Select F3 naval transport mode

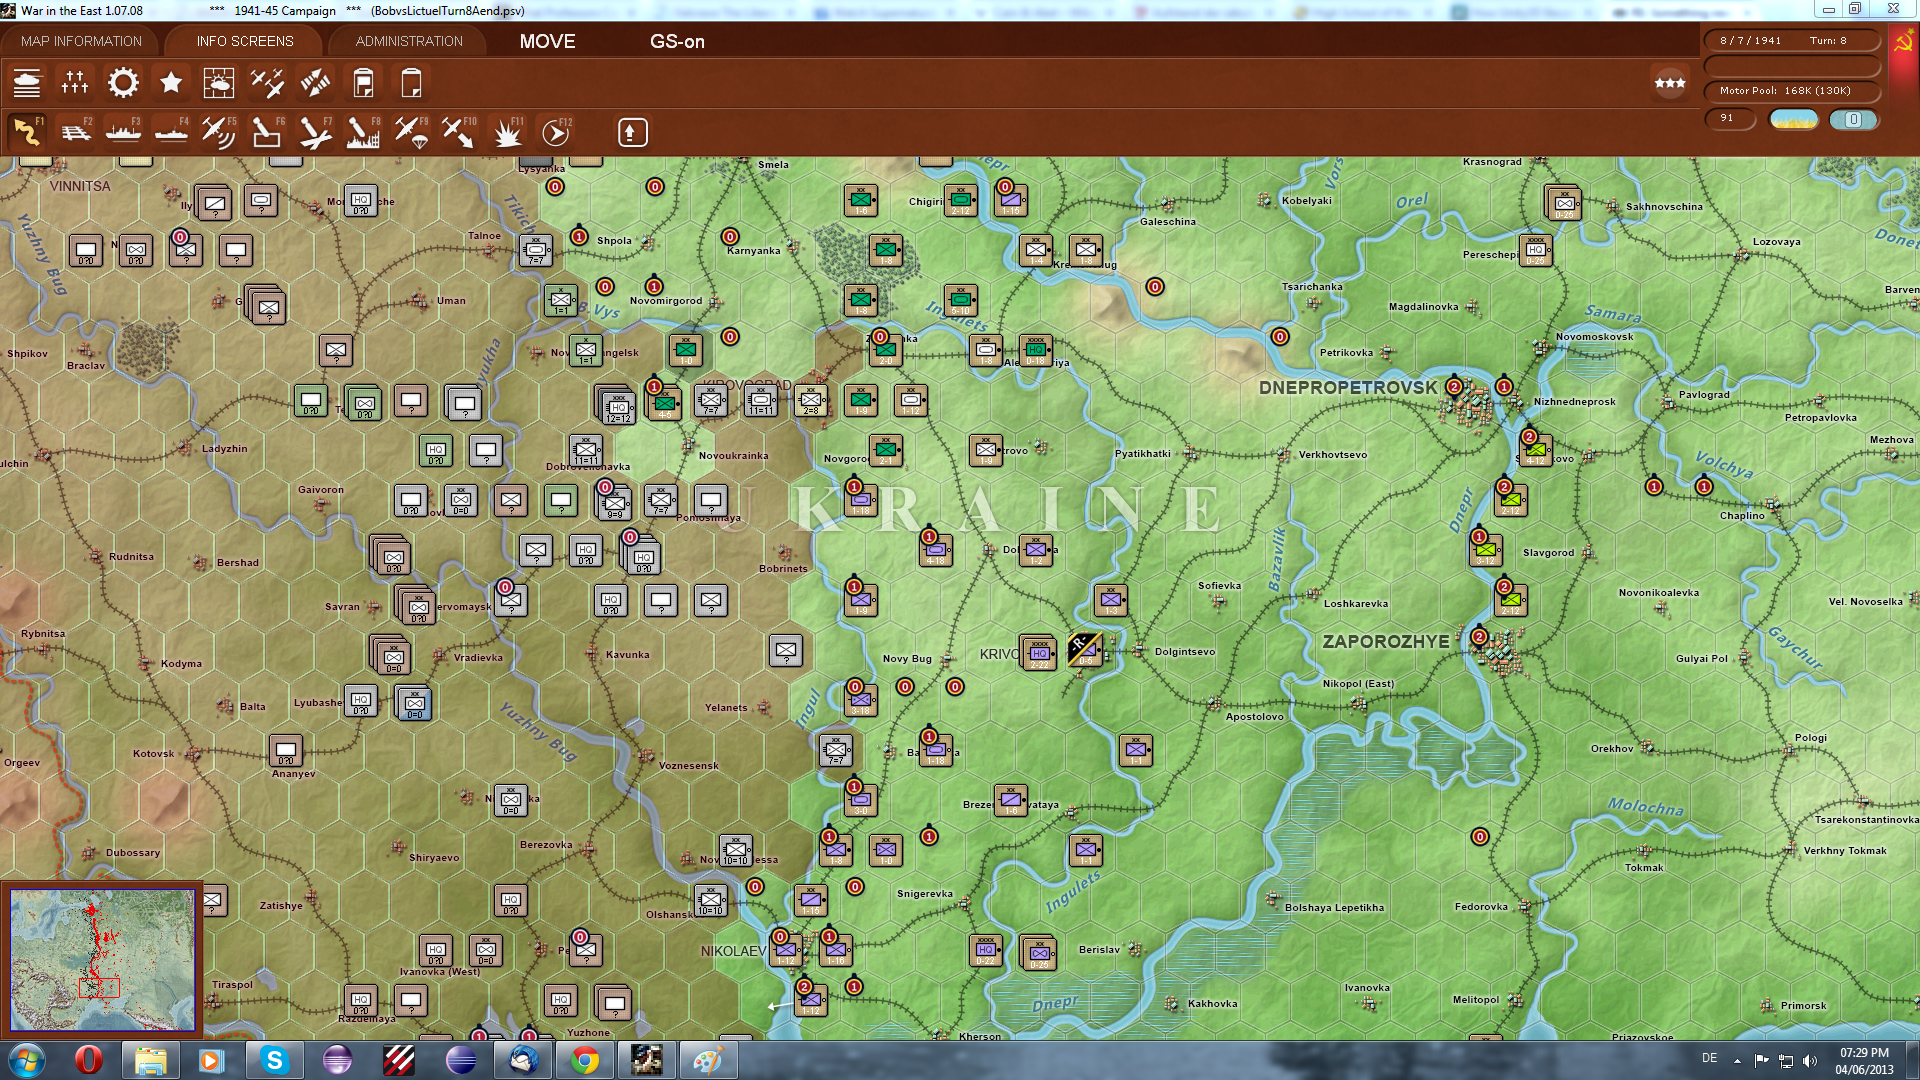click(123, 132)
